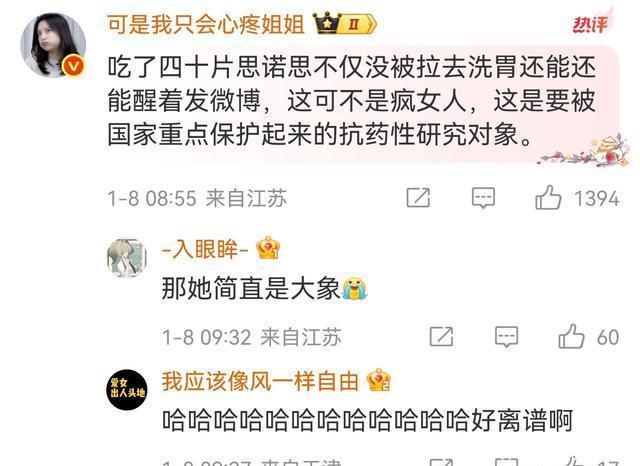Viewport: 640px width, 466px height.
Task: Tap the orange V verification badge
Action: (73, 67)
